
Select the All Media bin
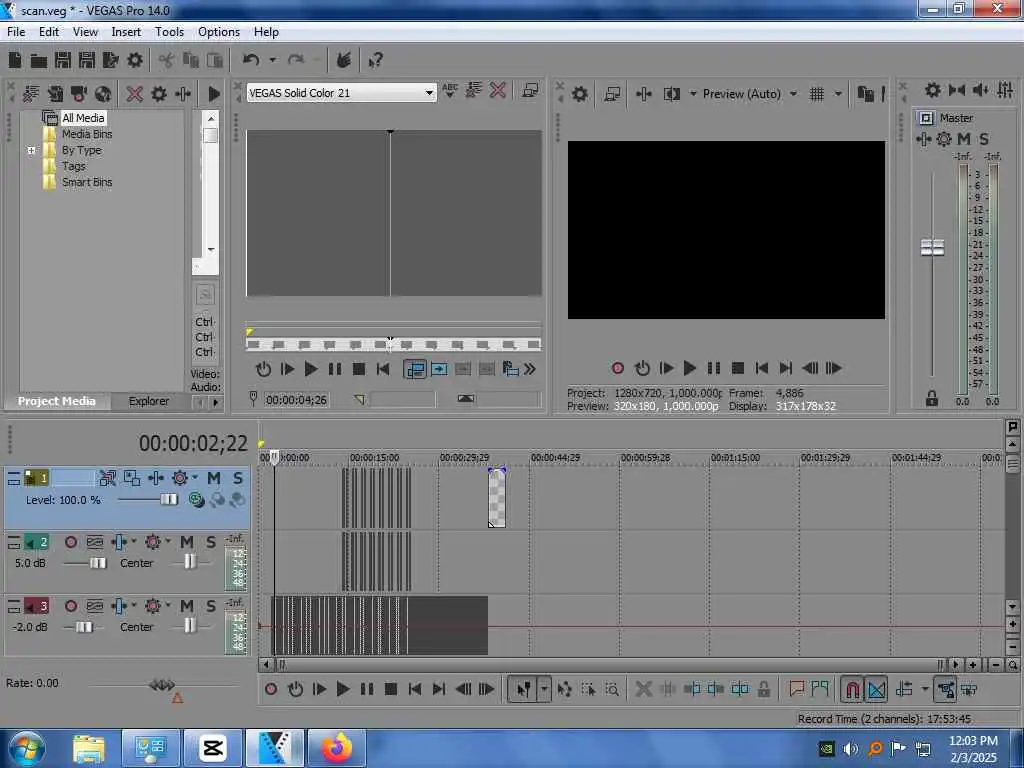tap(83, 118)
